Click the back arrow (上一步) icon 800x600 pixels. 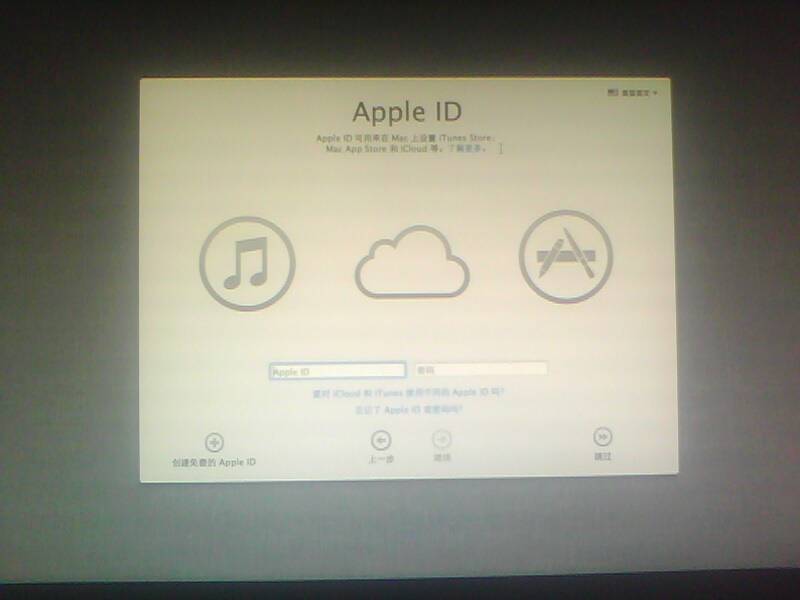[x=380, y=438]
